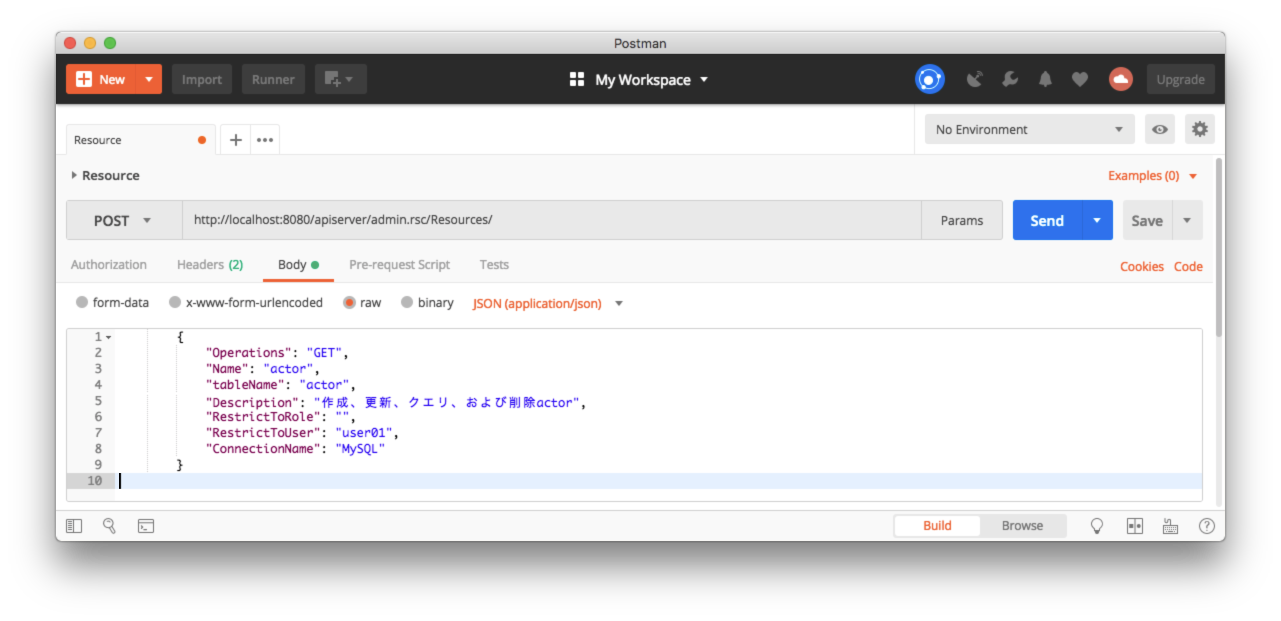Click the lightbulb bootcamp icon

[1097, 525]
